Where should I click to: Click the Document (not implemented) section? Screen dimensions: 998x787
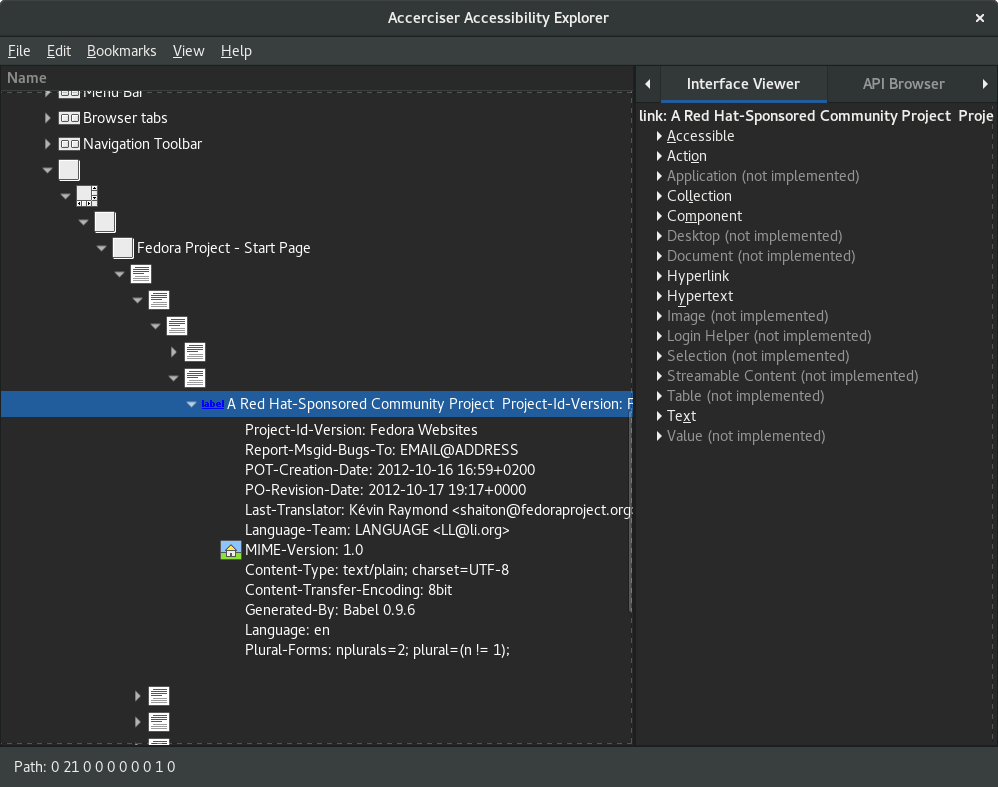(761, 256)
